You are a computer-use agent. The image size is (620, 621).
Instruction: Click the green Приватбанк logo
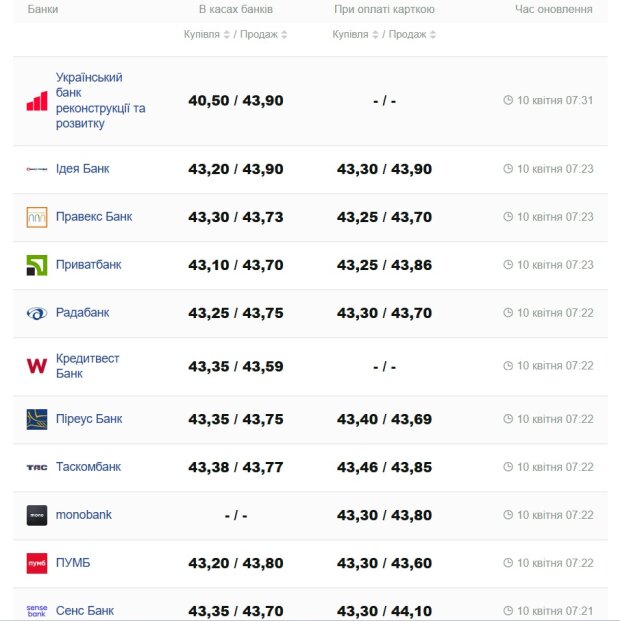pos(37,265)
